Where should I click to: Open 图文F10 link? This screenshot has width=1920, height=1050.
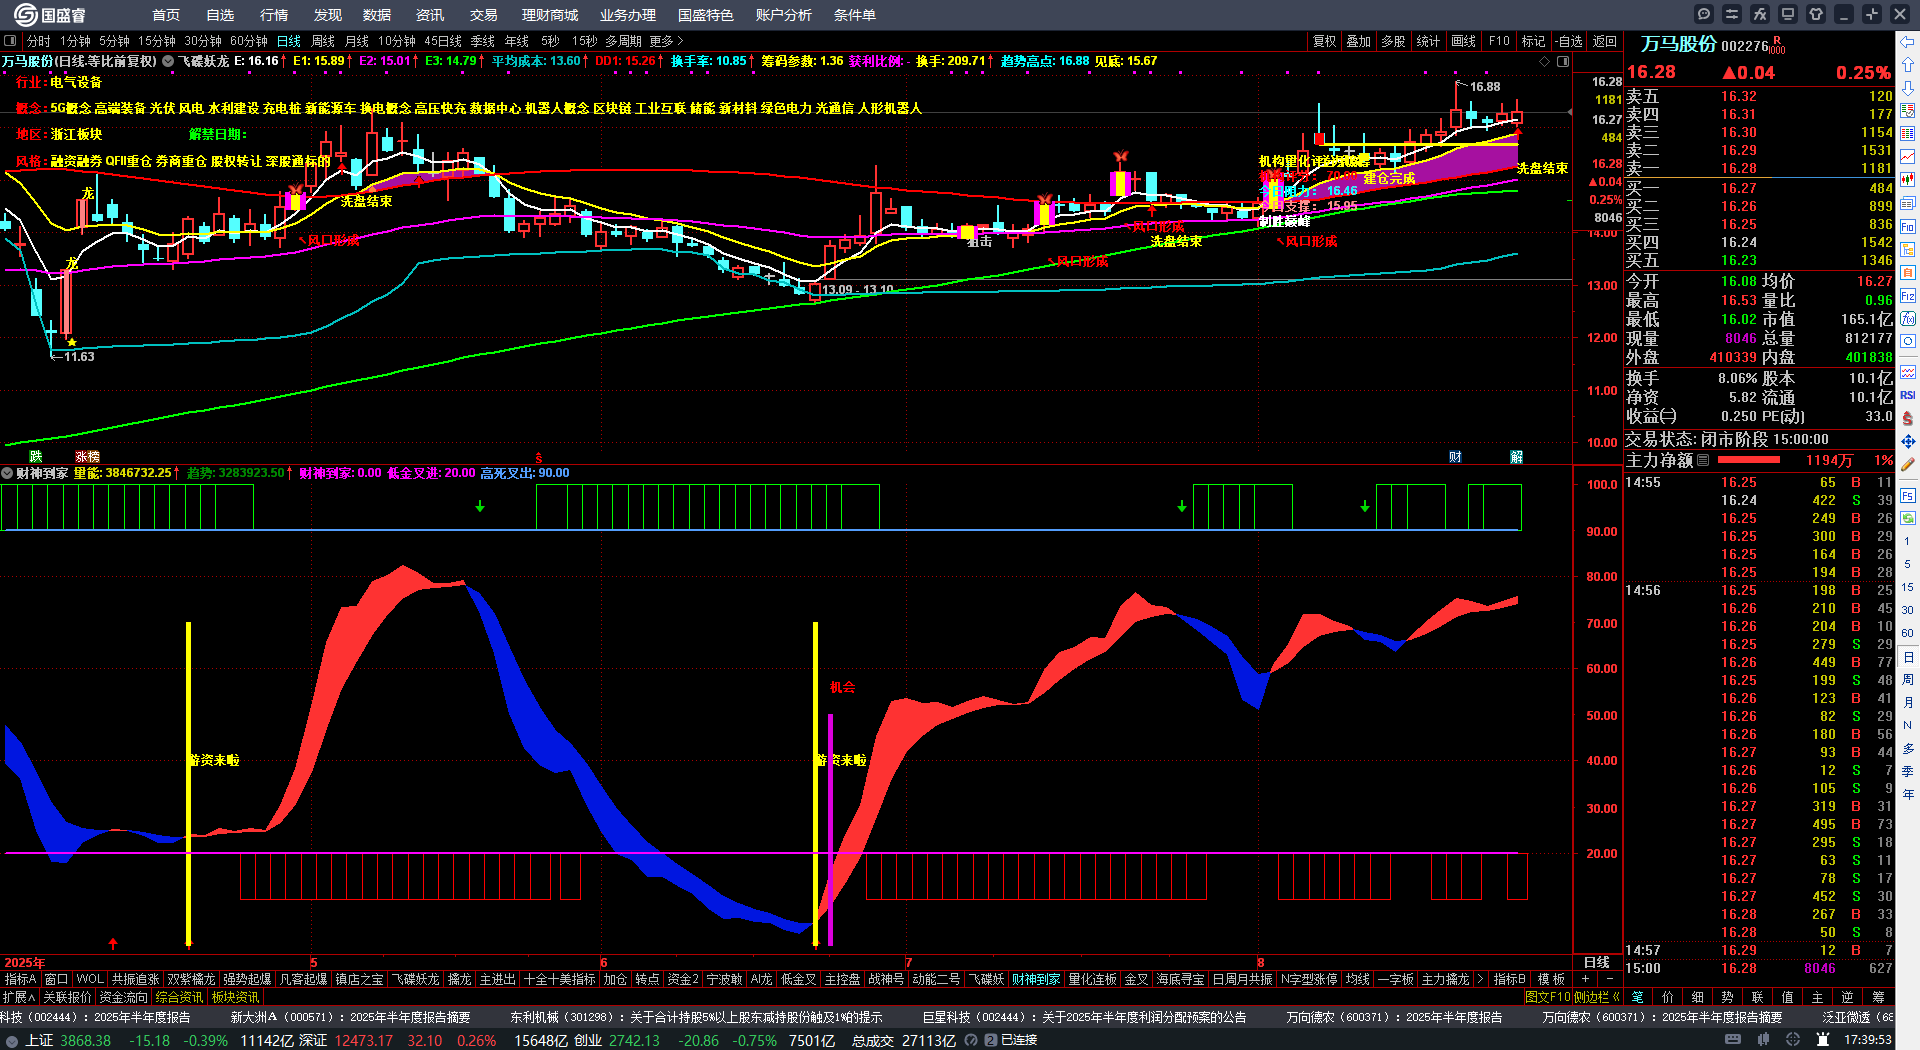point(1548,997)
